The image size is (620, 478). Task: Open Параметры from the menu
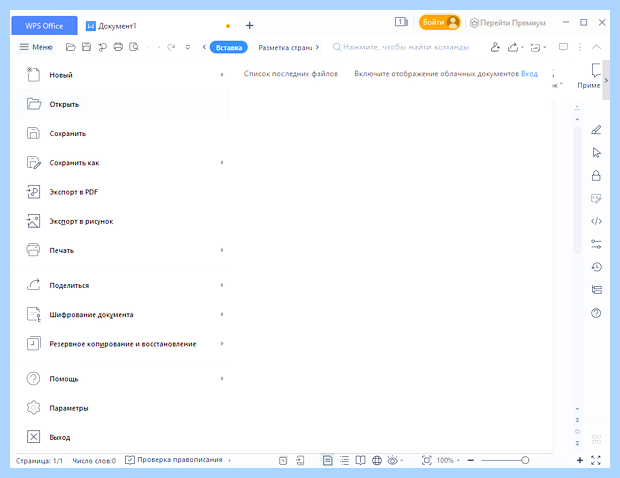pos(123,408)
